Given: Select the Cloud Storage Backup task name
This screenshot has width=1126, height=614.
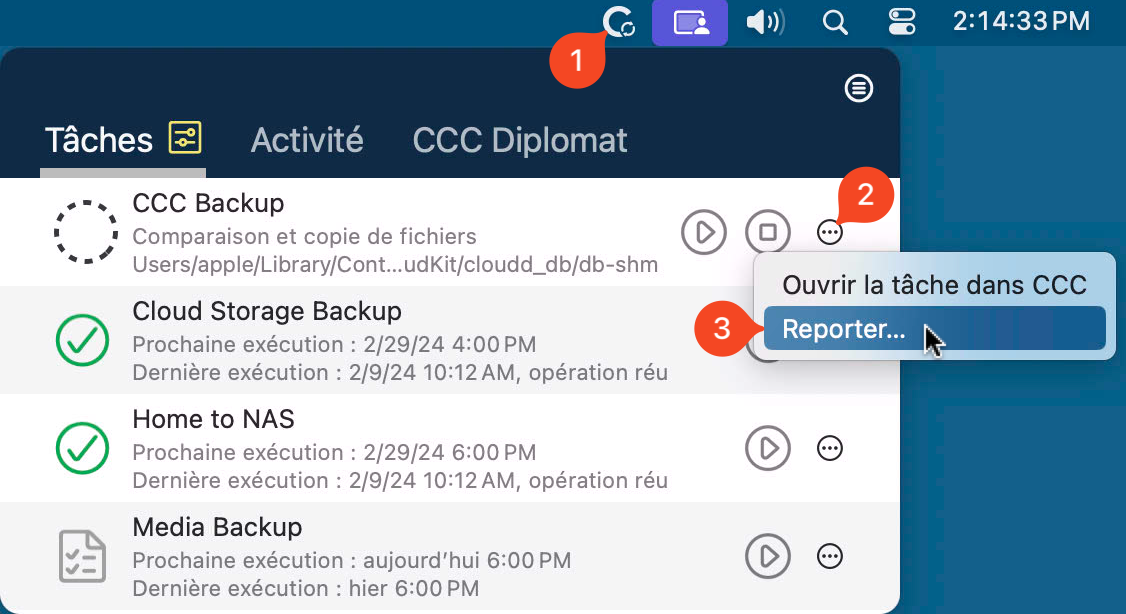Looking at the screenshot, I should click(x=267, y=311).
